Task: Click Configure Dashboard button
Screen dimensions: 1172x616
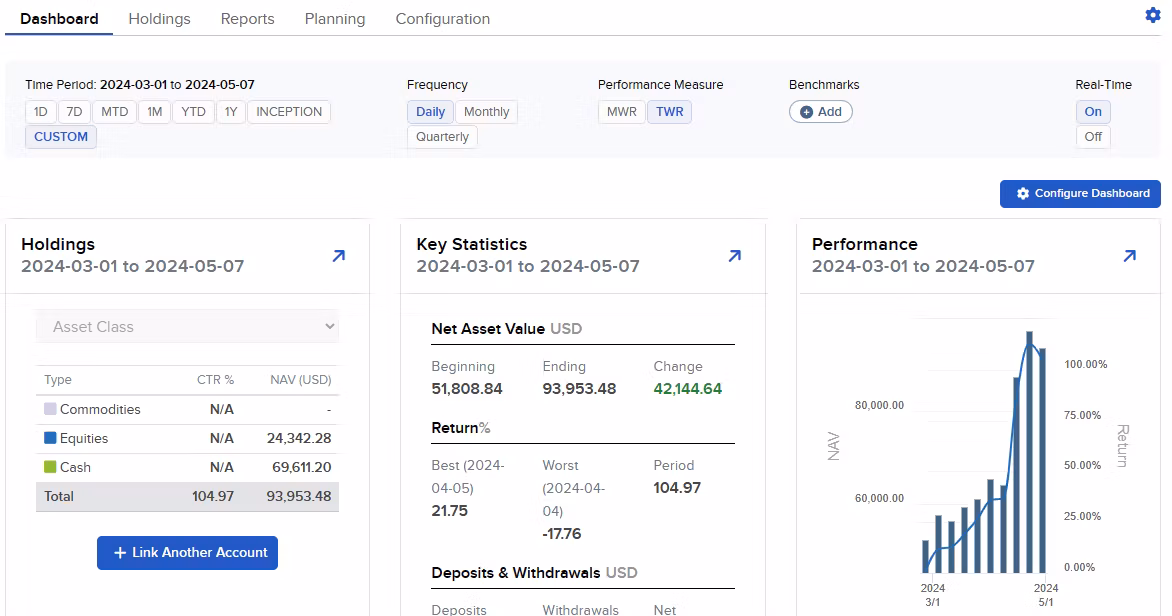Action: coord(1080,194)
